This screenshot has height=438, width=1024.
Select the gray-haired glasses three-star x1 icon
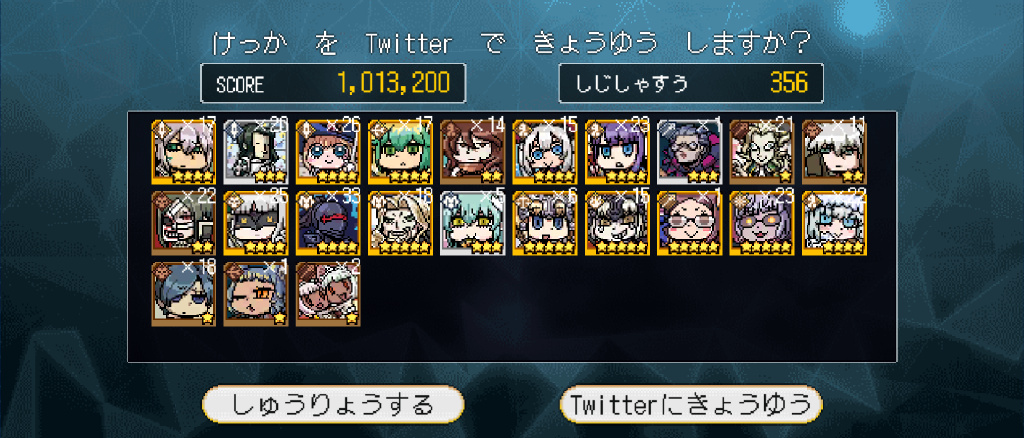(690, 151)
